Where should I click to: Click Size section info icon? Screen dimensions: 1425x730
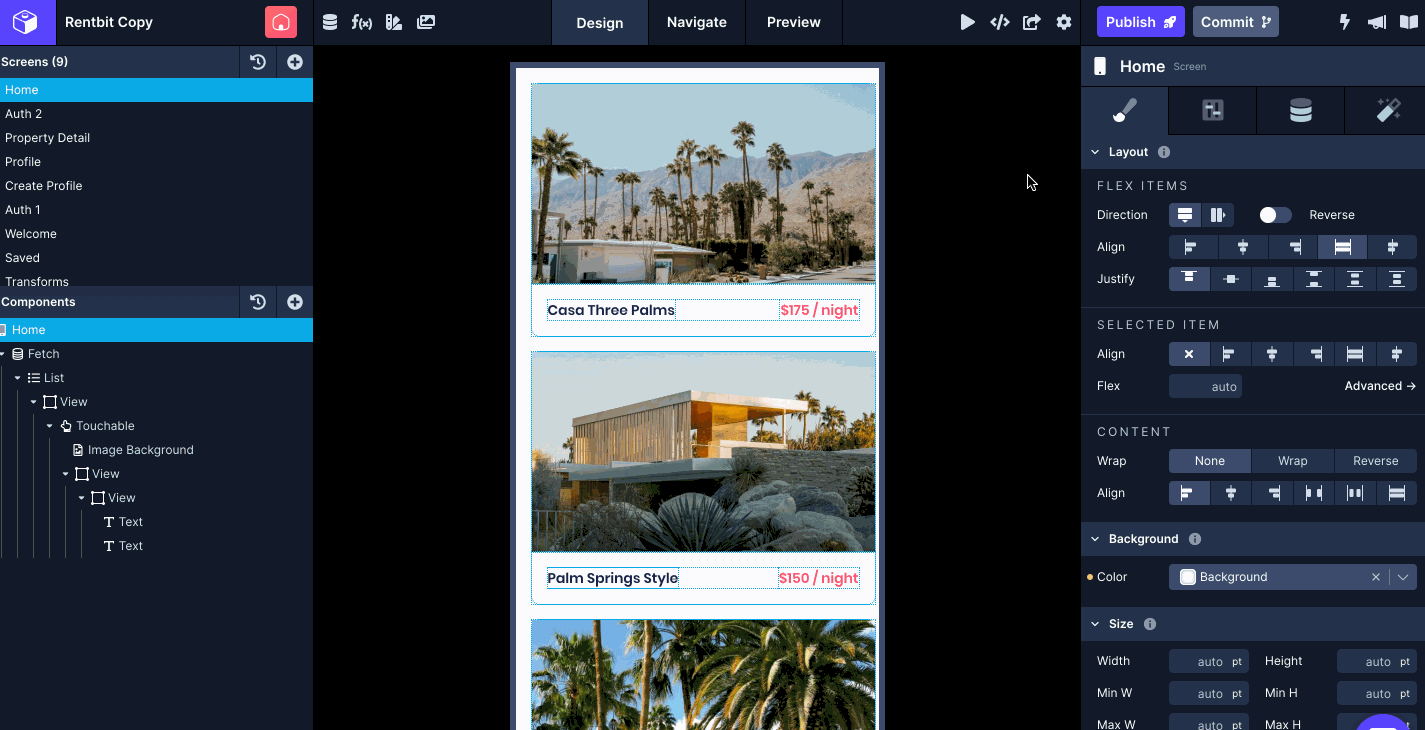pyautogui.click(x=1150, y=624)
